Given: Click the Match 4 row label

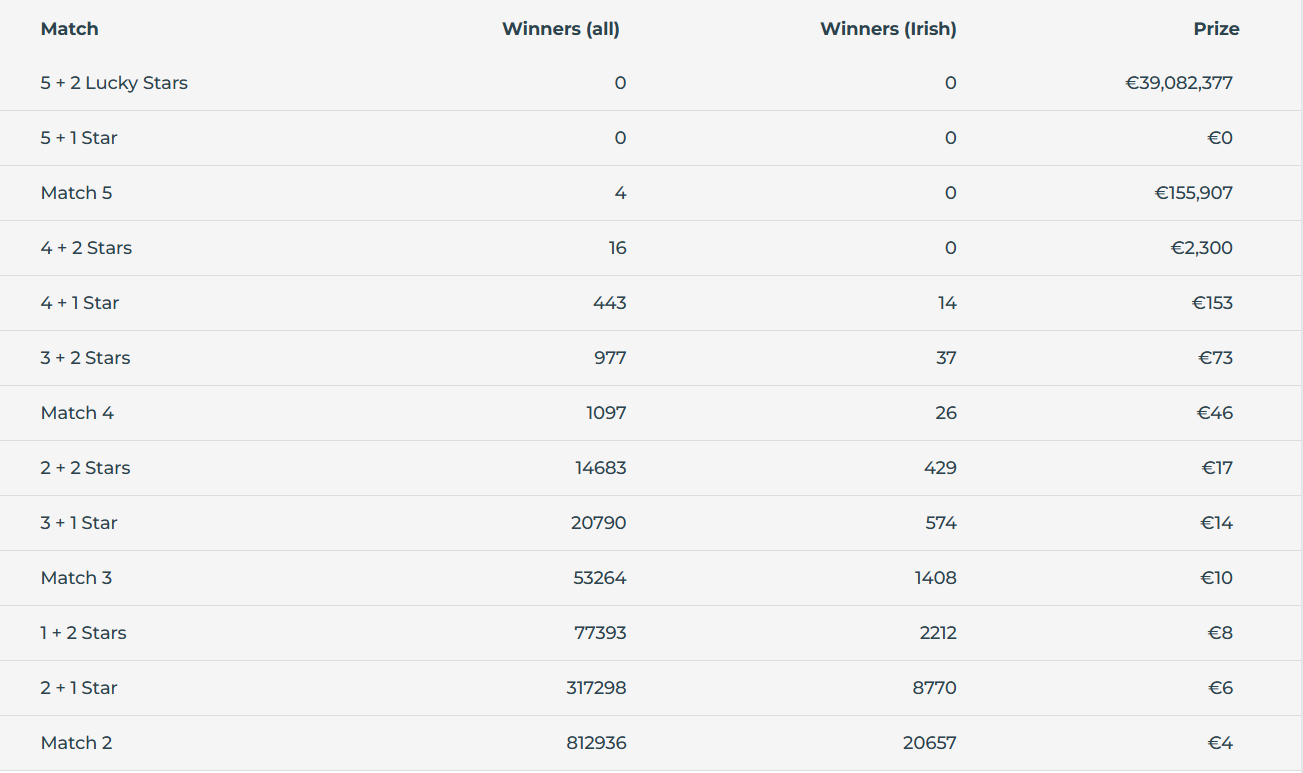Looking at the screenshot, I should point(77,413).
